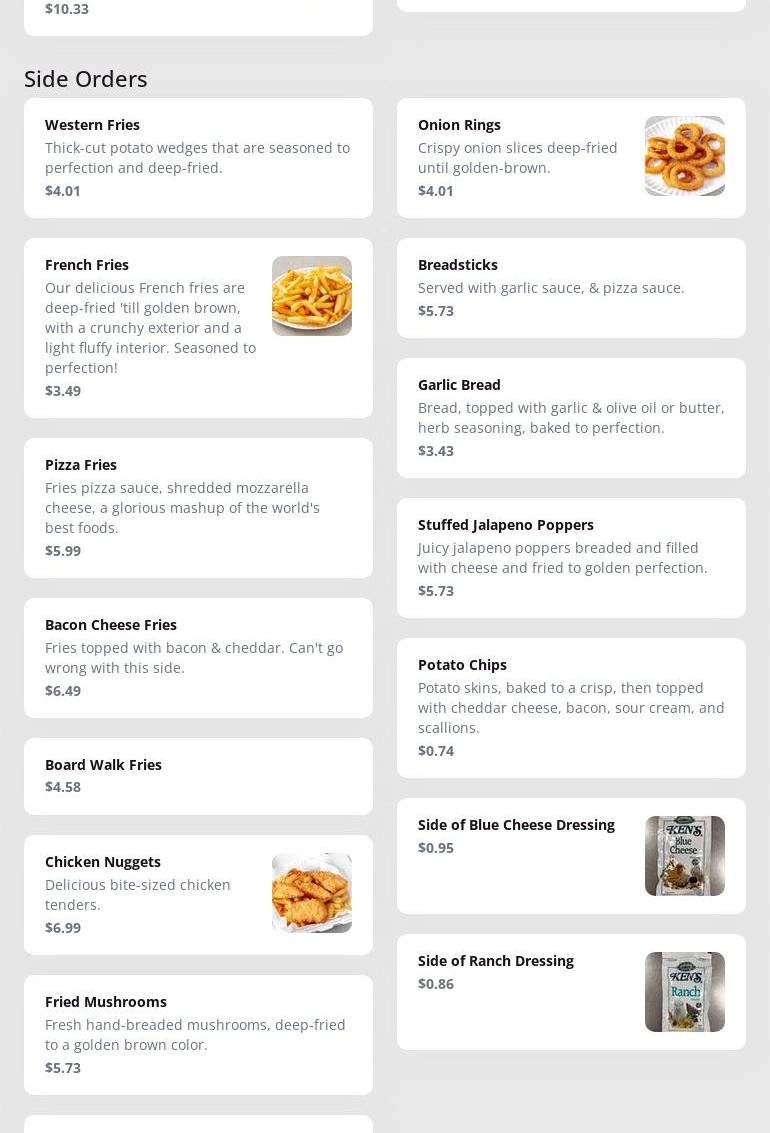Open the Fried Mushrooms item

coord(199,1035)
